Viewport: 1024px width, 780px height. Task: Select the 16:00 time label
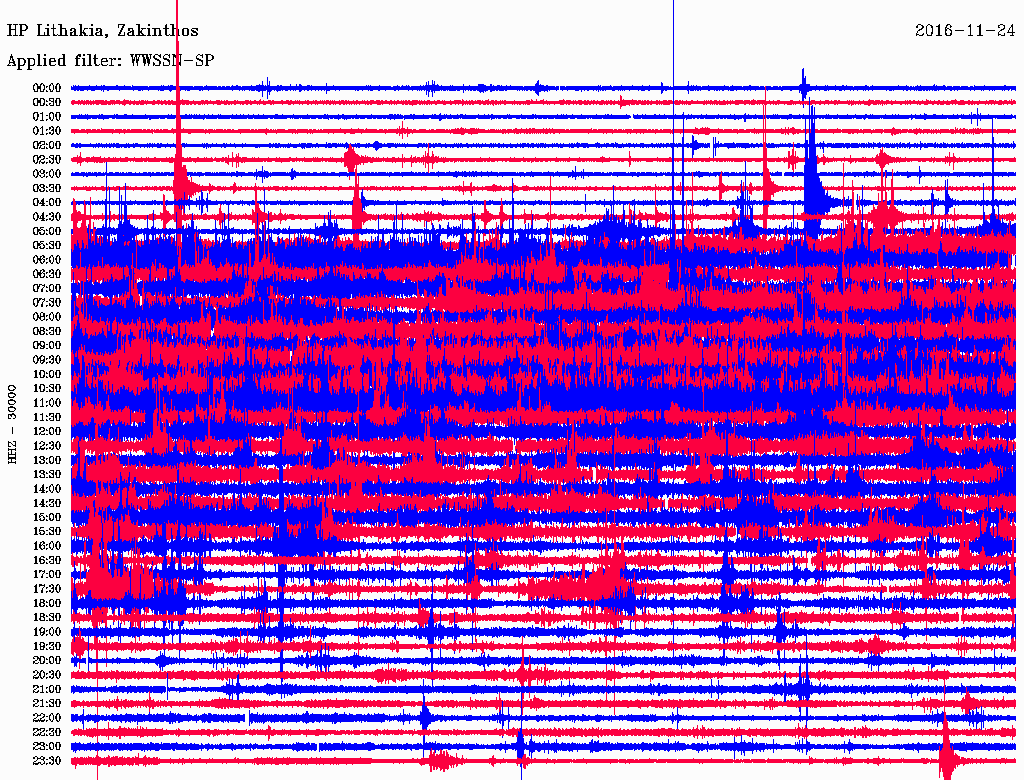click(x=47, y=546)
